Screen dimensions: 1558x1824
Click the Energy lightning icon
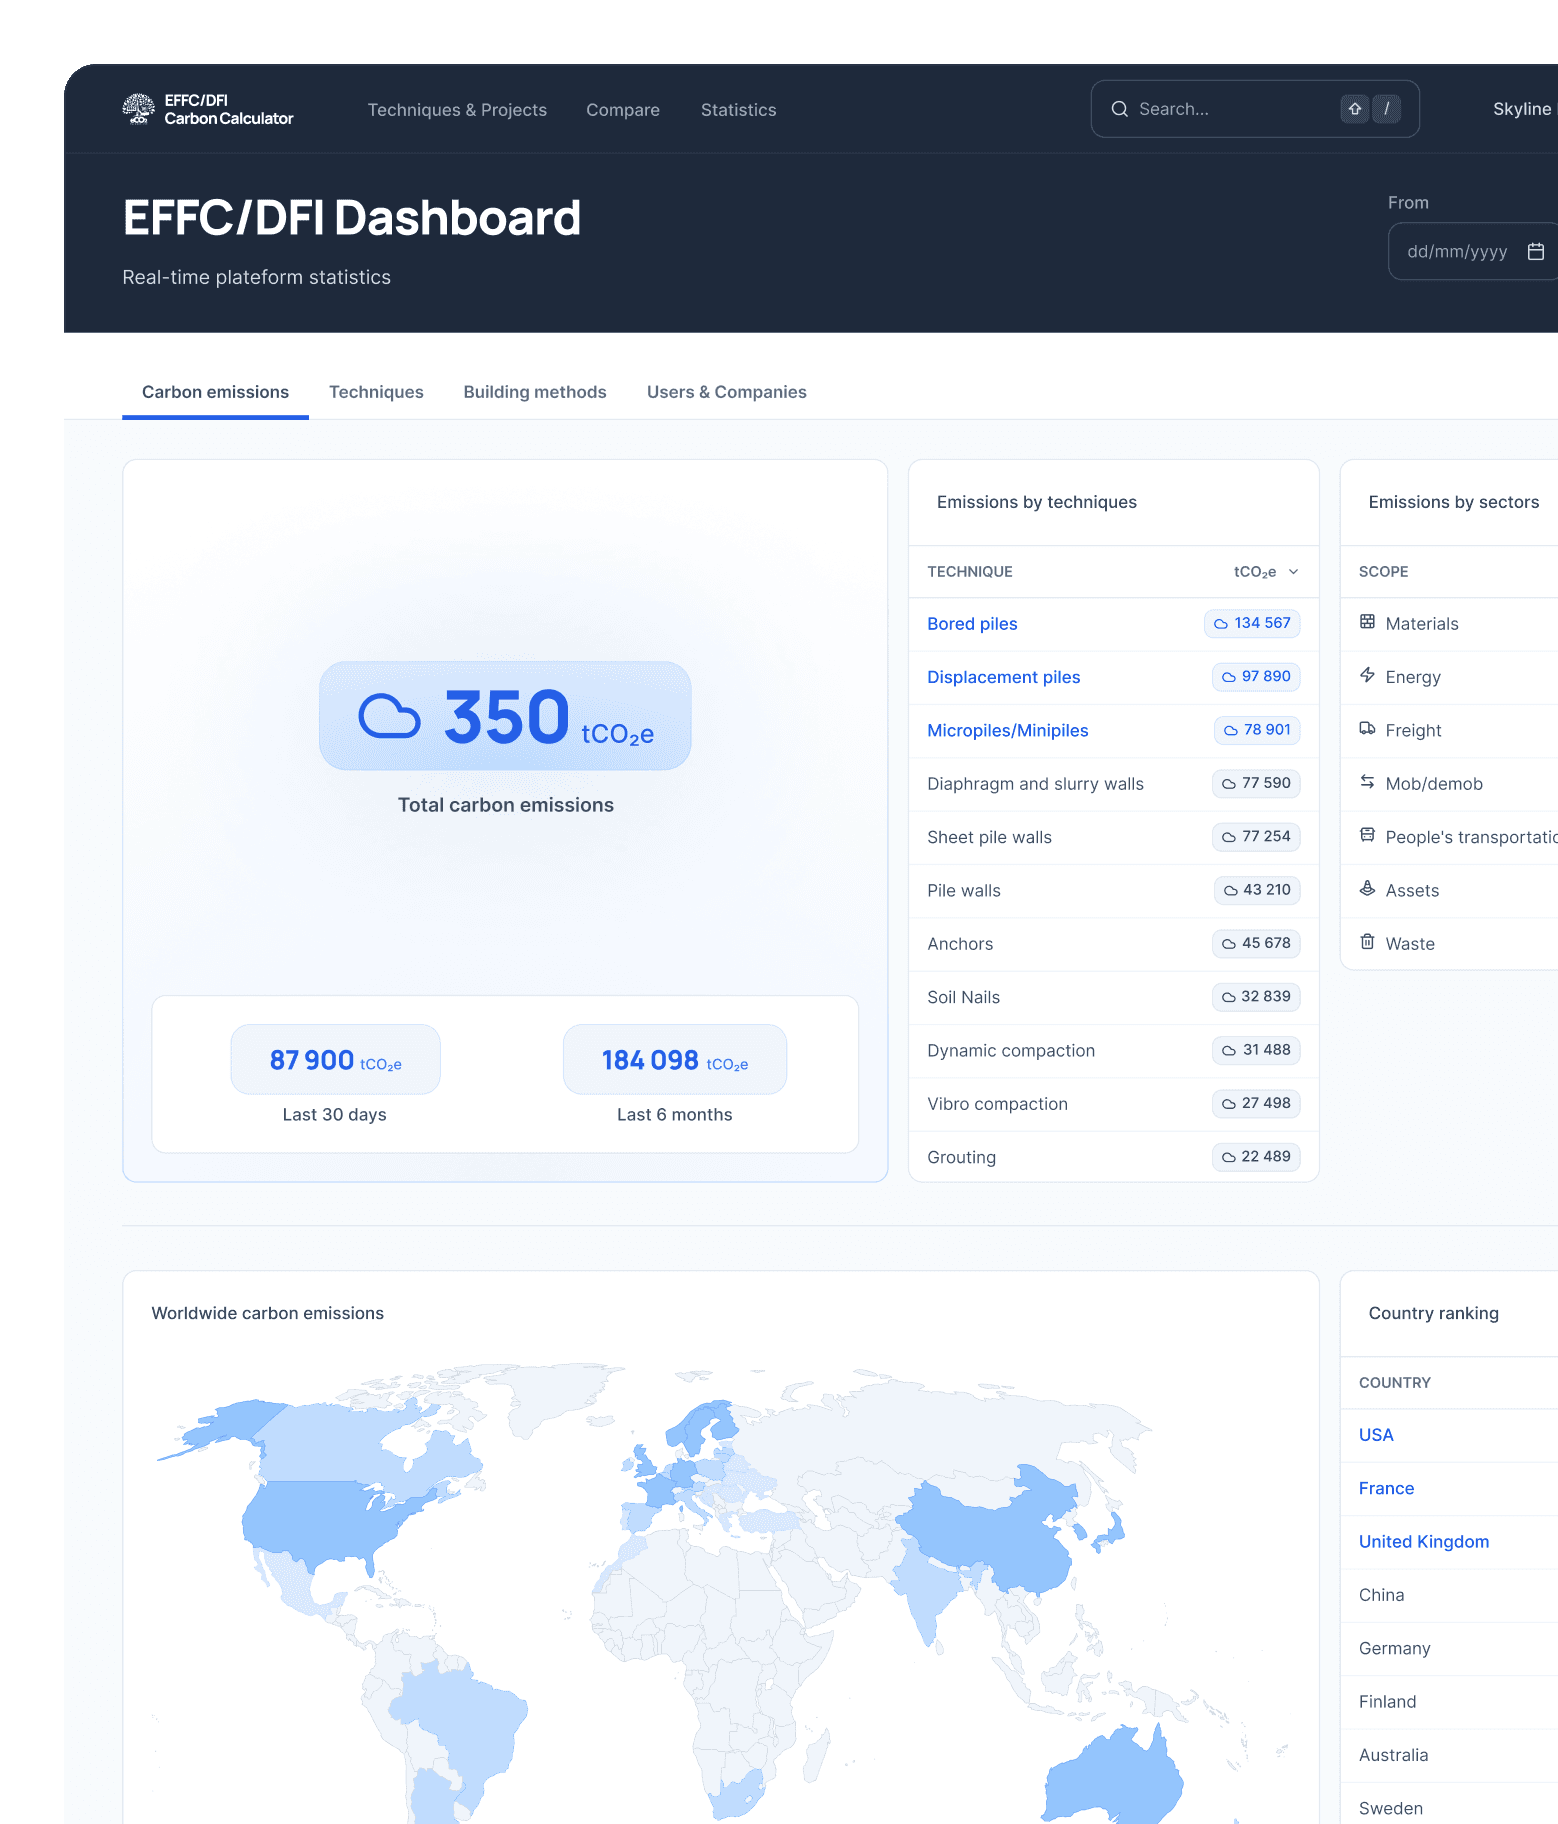coord(1367,675)
